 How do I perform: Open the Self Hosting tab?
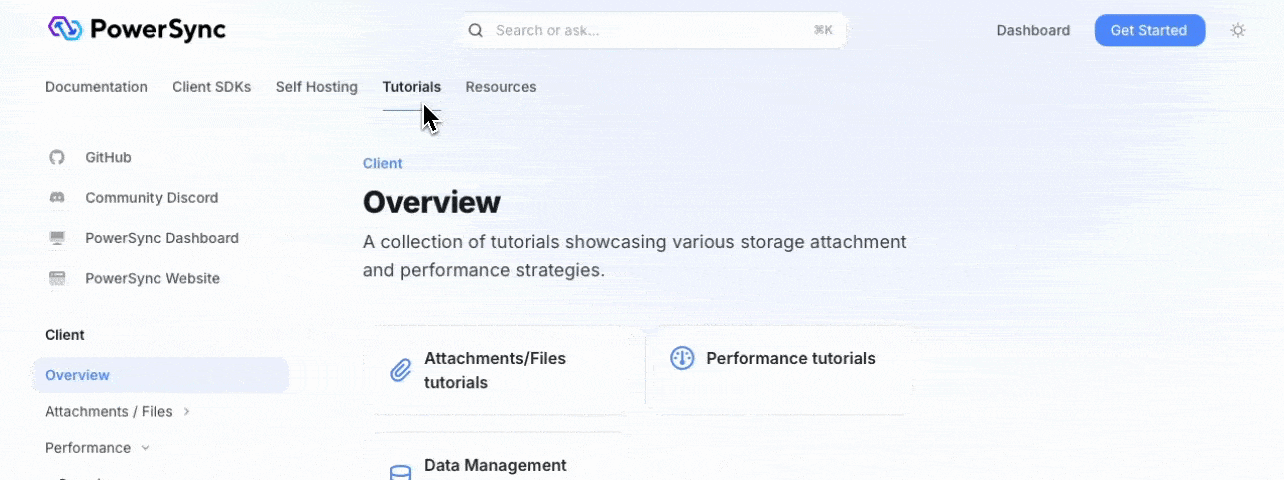[317, 87]
